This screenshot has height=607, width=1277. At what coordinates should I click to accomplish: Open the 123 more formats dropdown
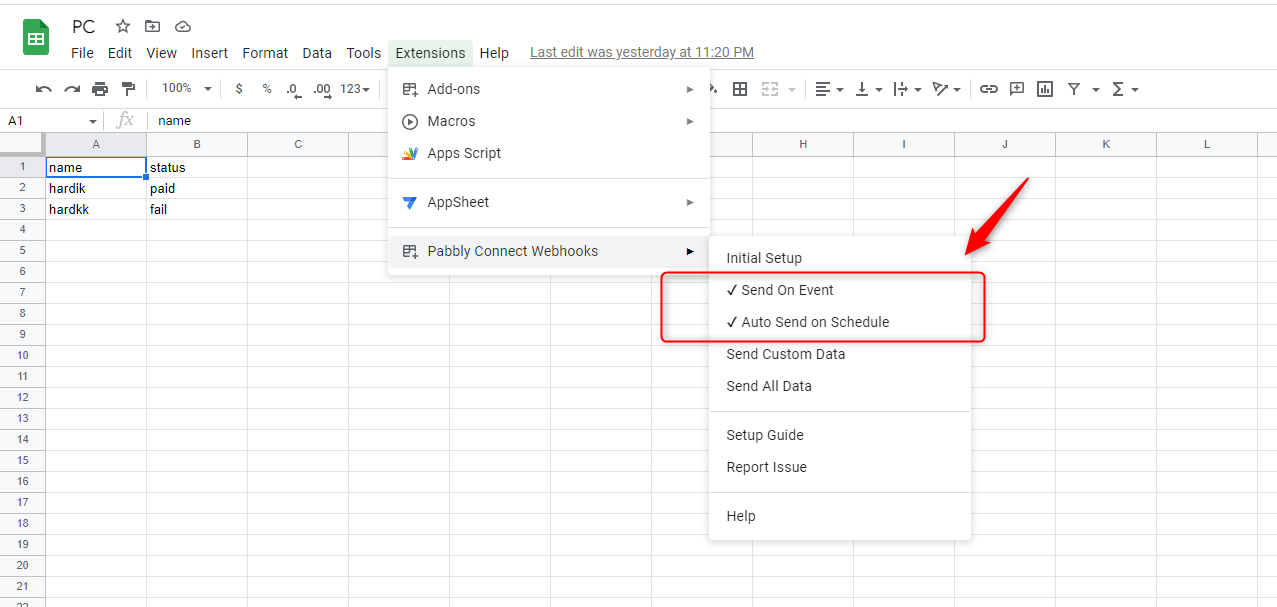click(x=355, y=89)
